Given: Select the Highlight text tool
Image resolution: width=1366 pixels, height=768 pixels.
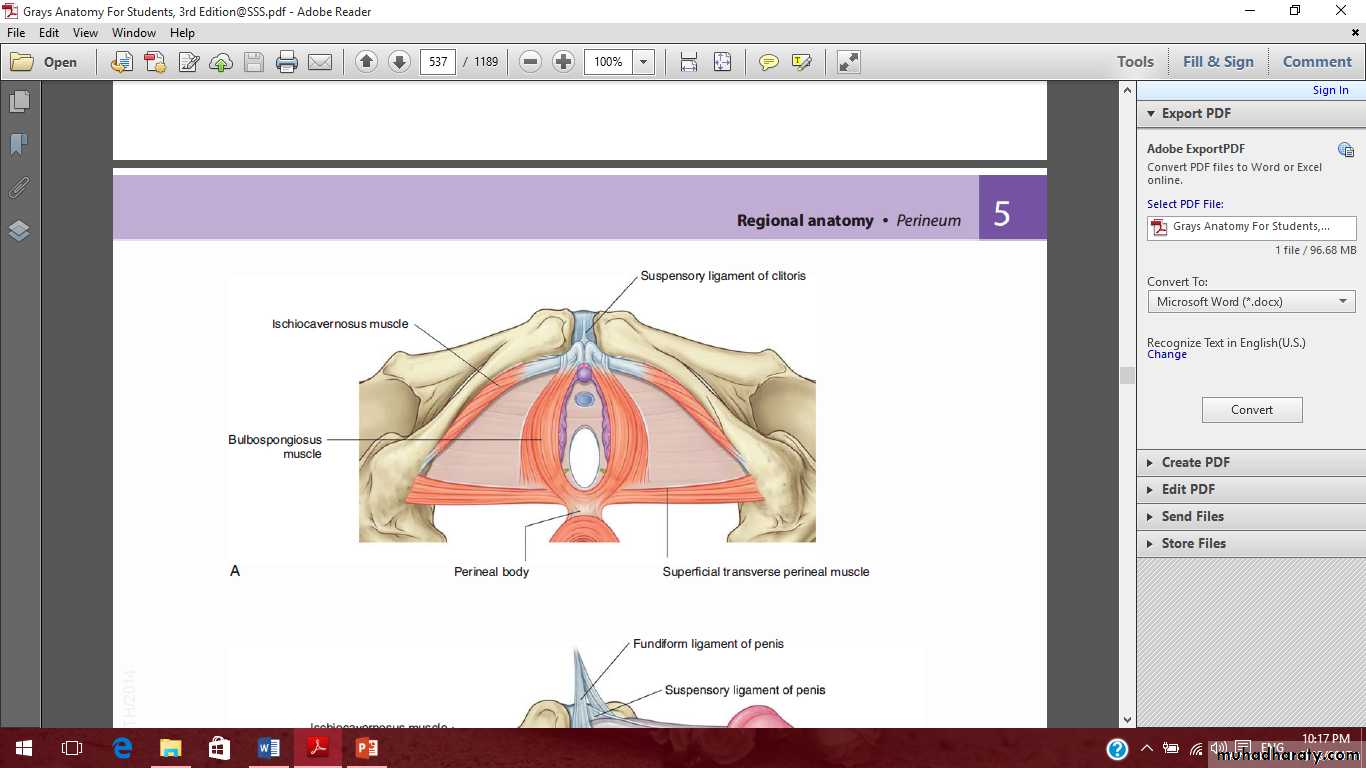Looking at the screenshot, I should pyautogui.click(x=801, y=62).
